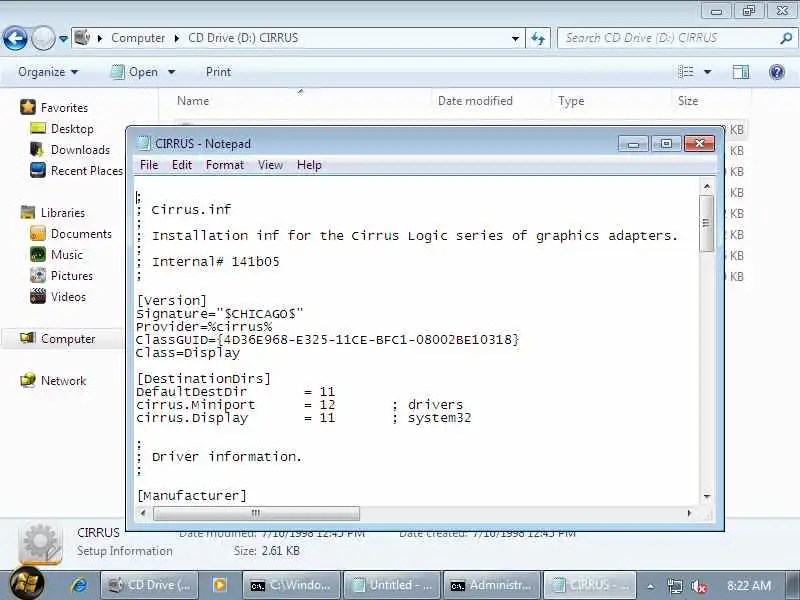Screen dimensions: 800x600
Task: Open Notepad File menu
Action: pos(149,165)
